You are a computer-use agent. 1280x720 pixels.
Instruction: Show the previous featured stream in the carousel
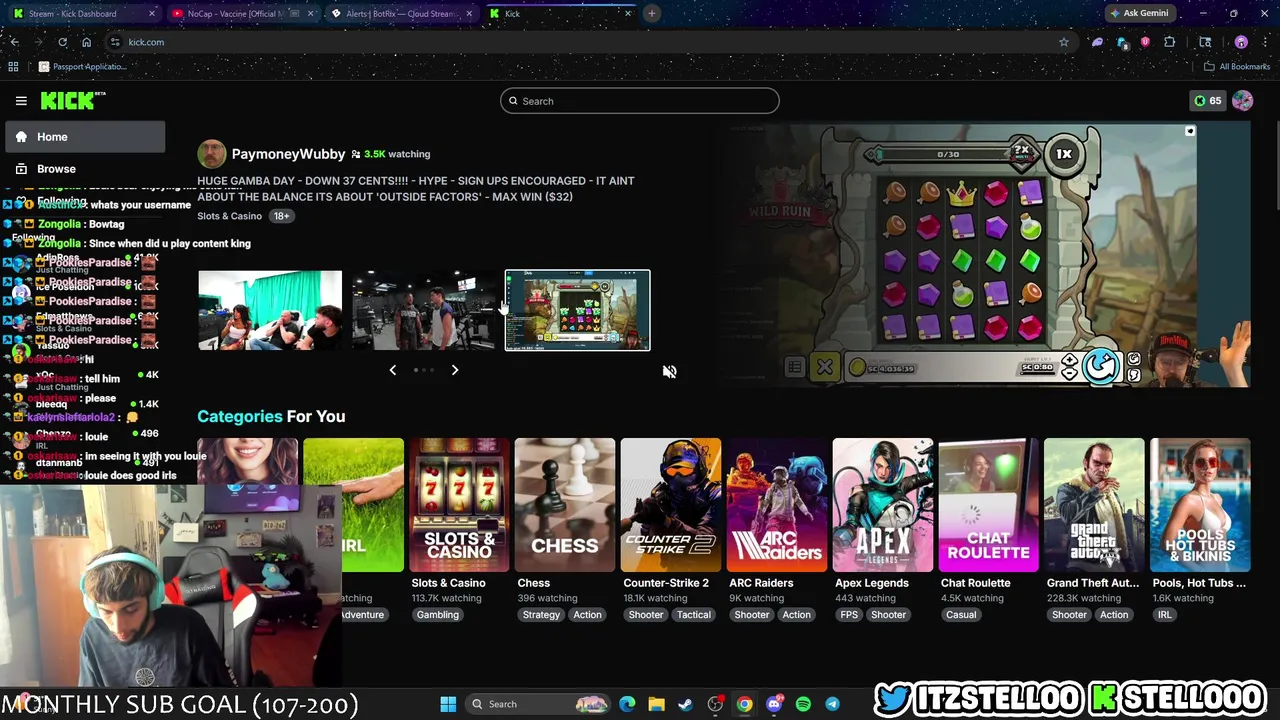(x=392, y=370)
